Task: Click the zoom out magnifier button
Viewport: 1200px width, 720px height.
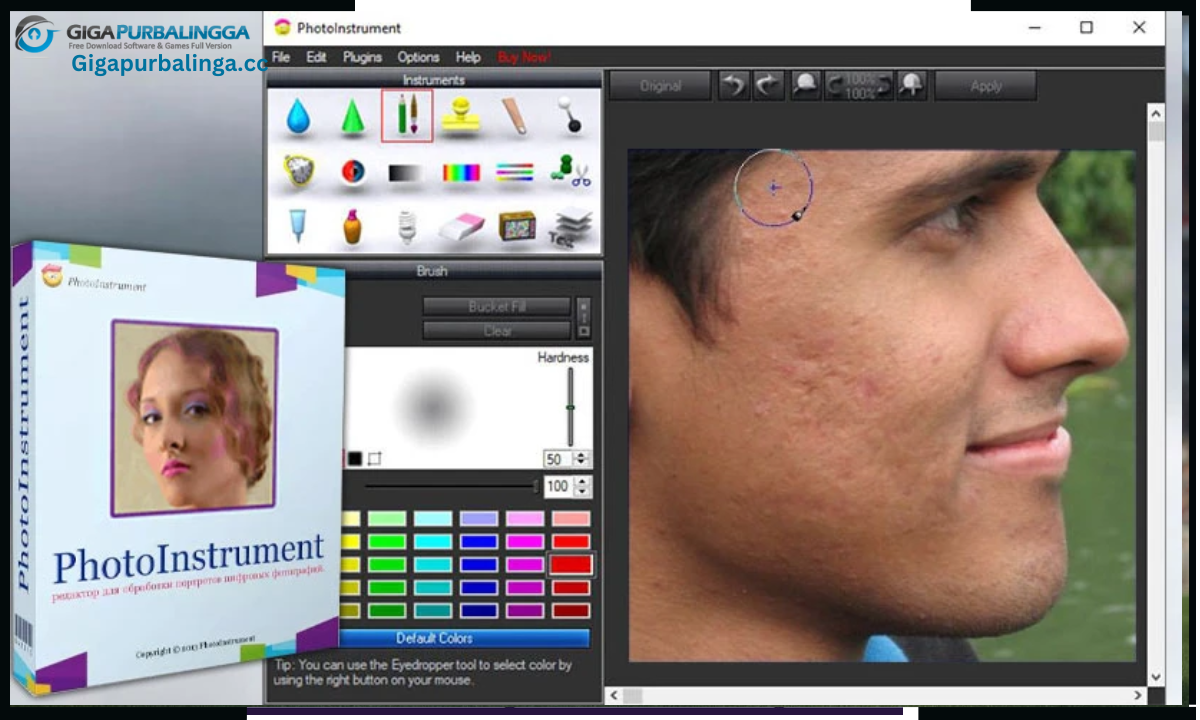Action: tap(804, 86)
